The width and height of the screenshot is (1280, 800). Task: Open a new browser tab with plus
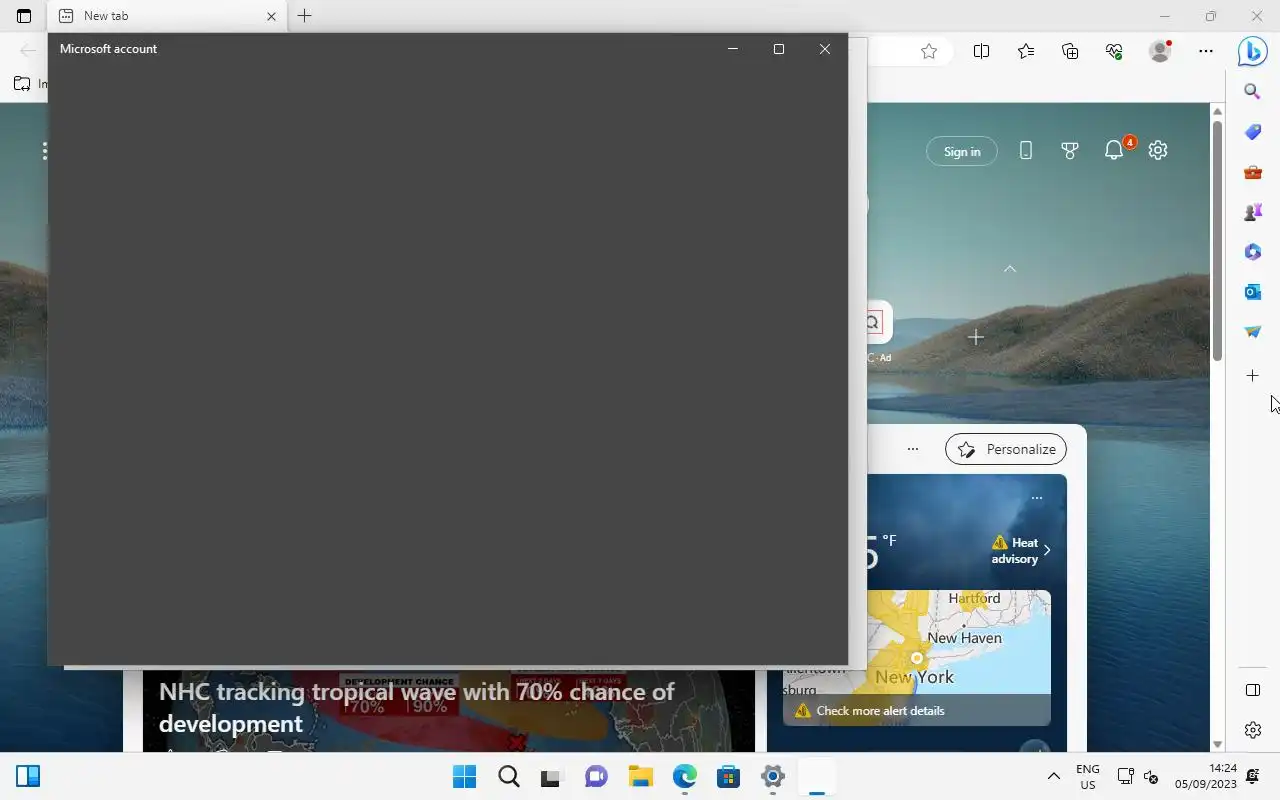[x=305, y=16]
